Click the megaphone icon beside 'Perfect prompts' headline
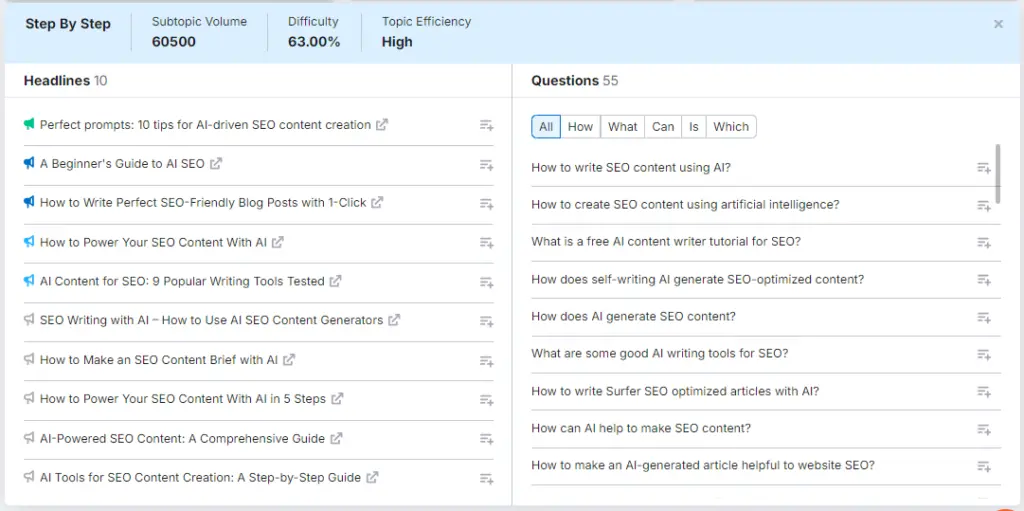1024x511 pixels. pos(29,125)
